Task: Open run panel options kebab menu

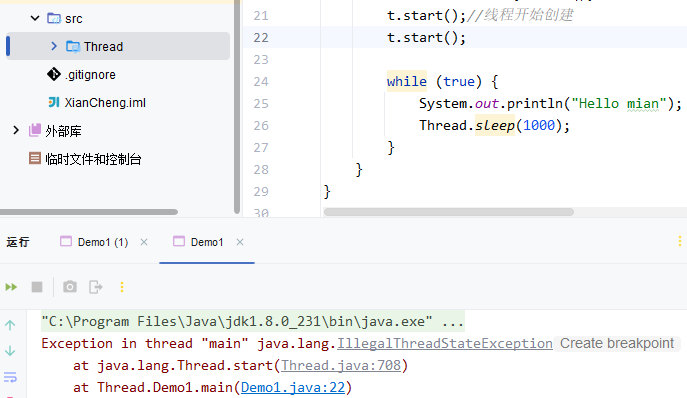Action: 680,241
